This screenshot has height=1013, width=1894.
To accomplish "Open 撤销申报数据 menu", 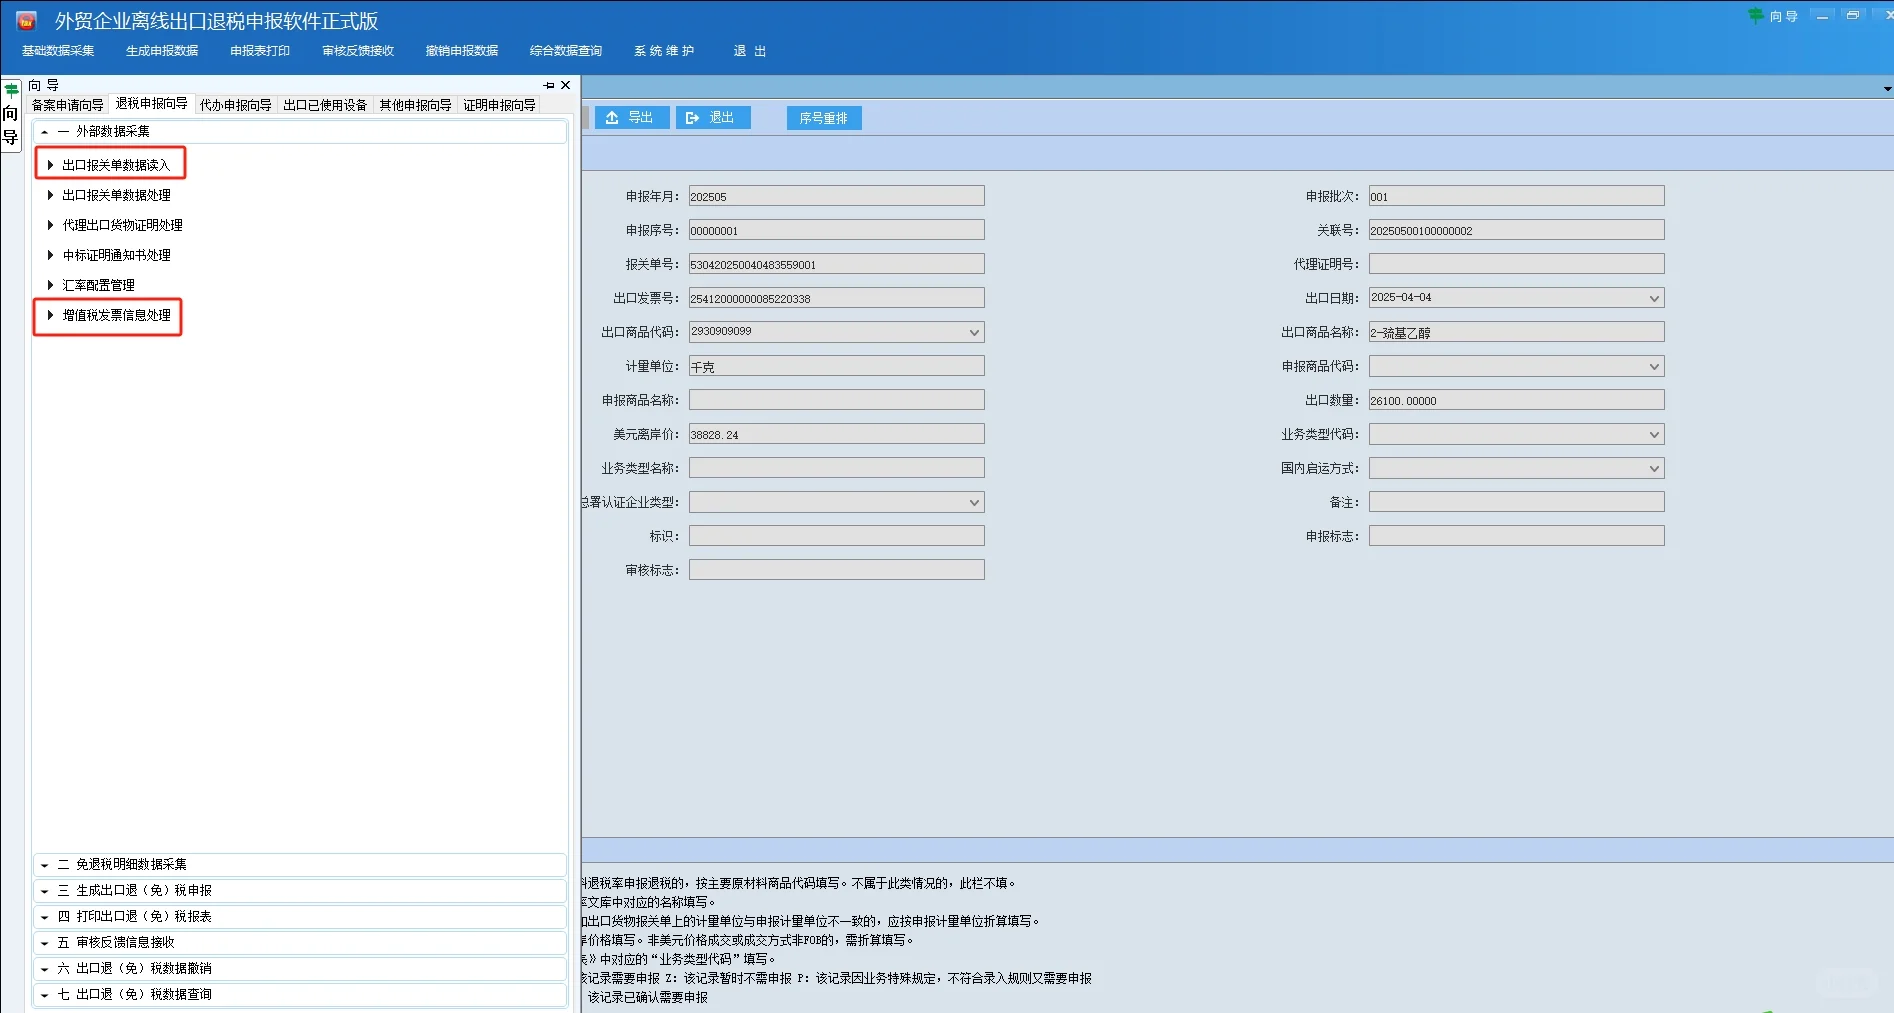I will 462,51.
